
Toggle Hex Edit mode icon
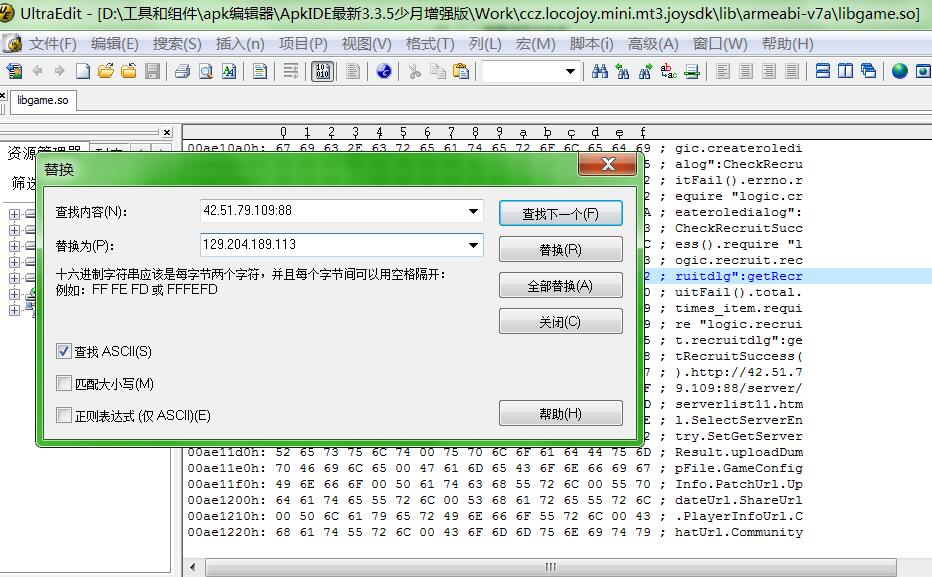tap(322, 71)
